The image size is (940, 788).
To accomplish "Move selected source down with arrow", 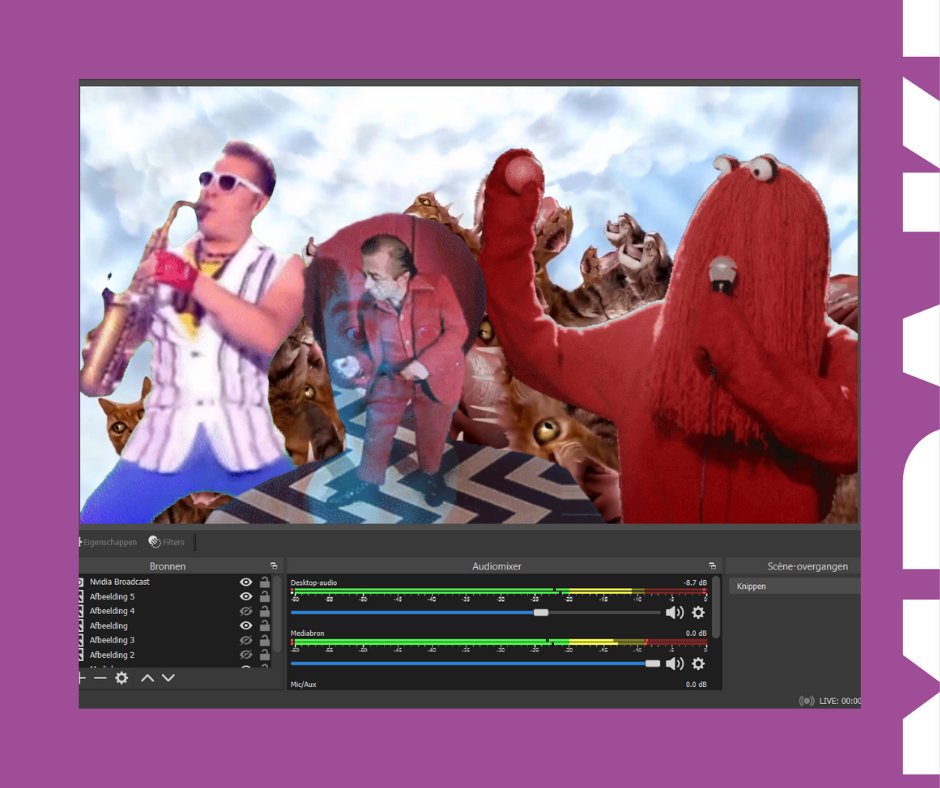I will 168,678.
